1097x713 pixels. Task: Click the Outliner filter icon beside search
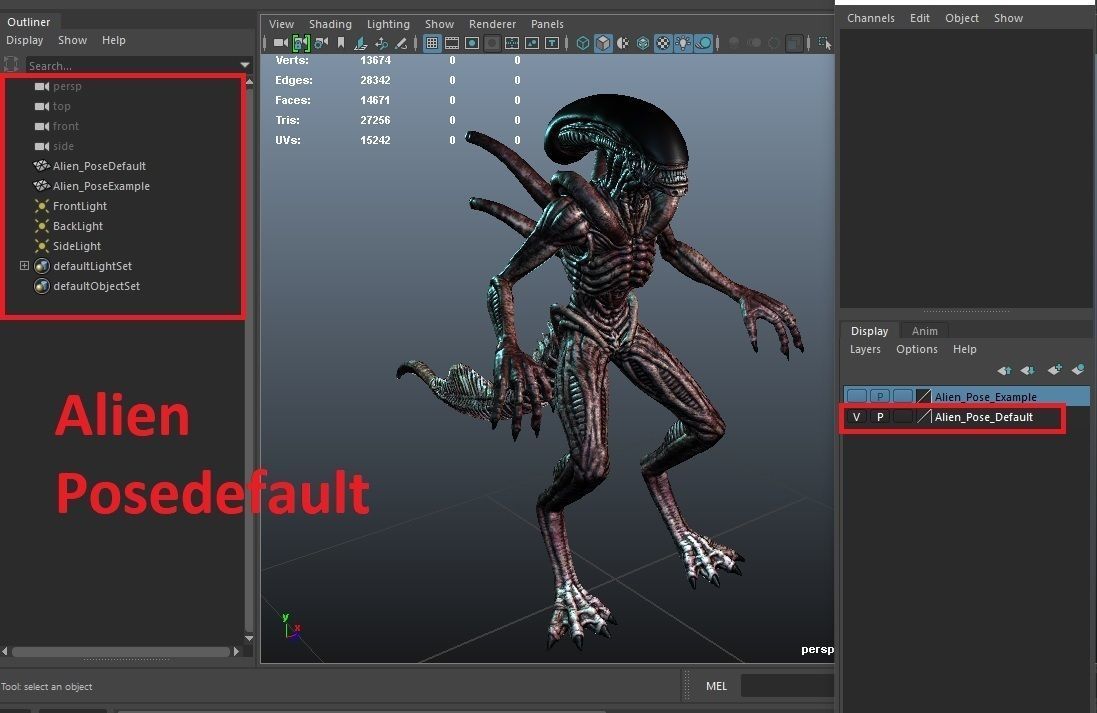(11, 65)
